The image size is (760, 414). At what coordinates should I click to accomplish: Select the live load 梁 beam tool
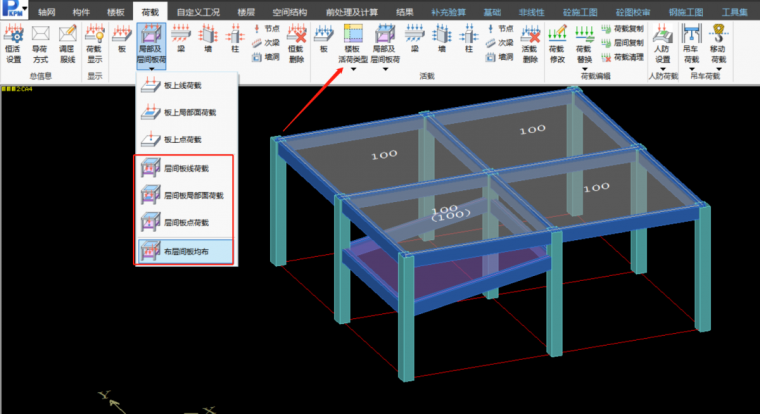pos(414,40)
